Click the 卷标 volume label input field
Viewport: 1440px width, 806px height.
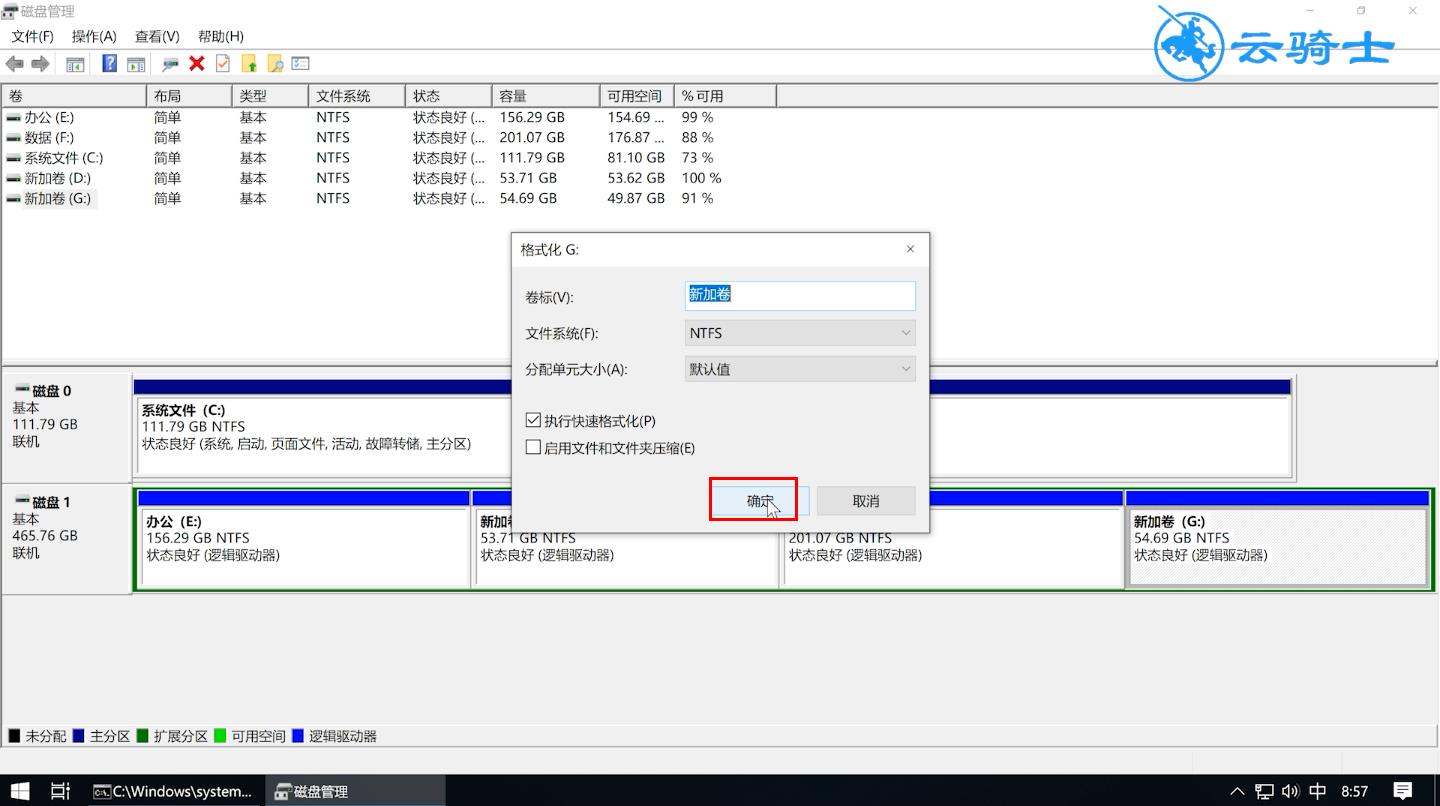click(800, 295)
